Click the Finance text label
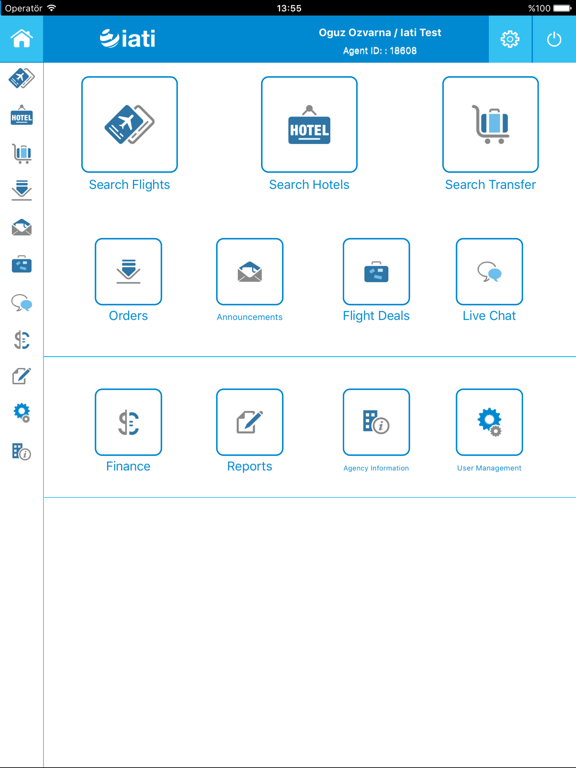This screenshot has width=576, height=768. (x=128, y=466)
